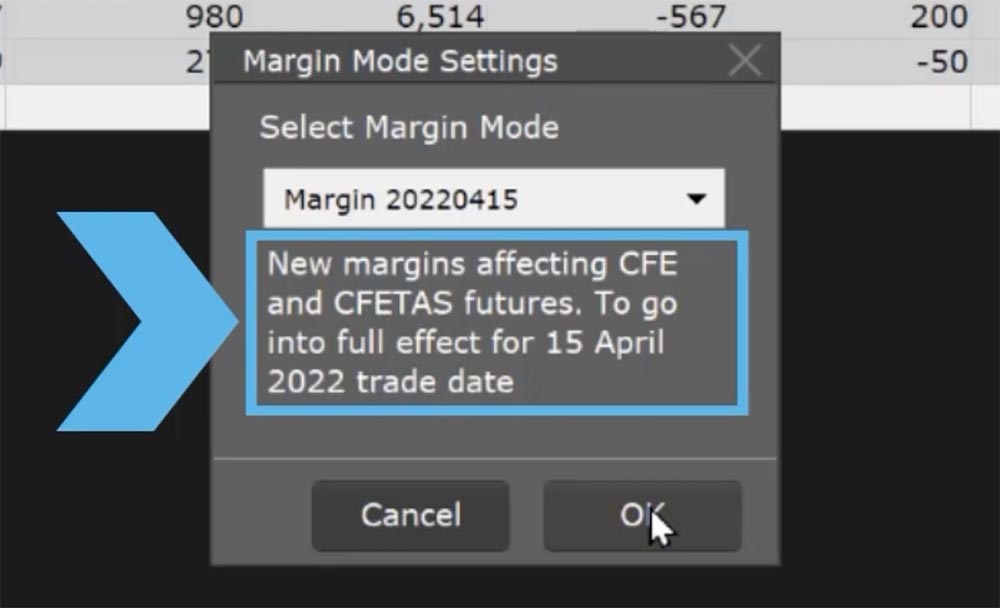Click the Cancel button

click(x=410, y=515)
